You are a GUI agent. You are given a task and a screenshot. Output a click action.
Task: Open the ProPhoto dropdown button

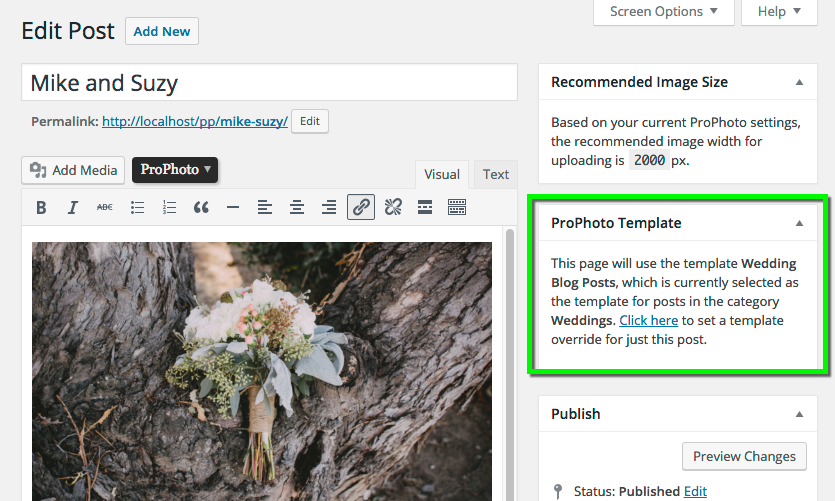(175, 170)
